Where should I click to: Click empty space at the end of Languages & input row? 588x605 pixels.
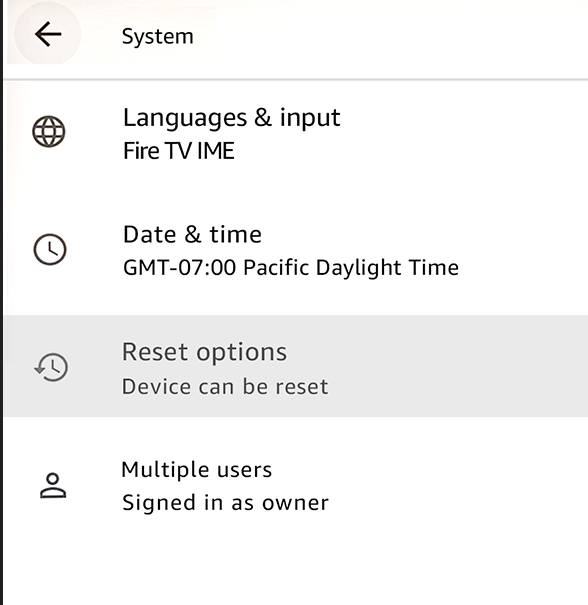463,134
